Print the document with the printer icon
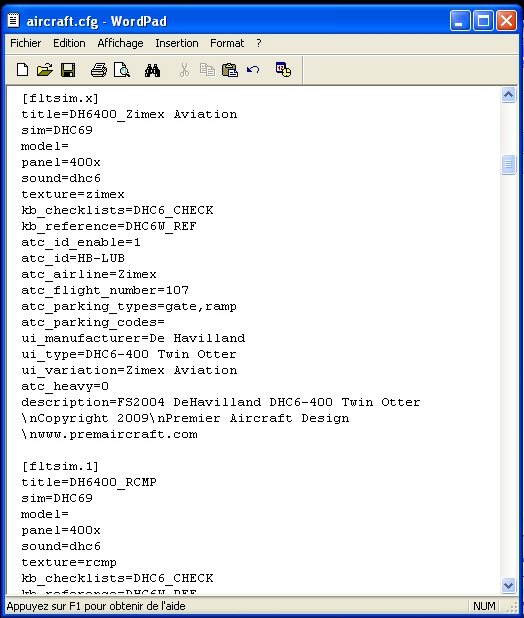524x618 pixels. (x=99, y=70)
